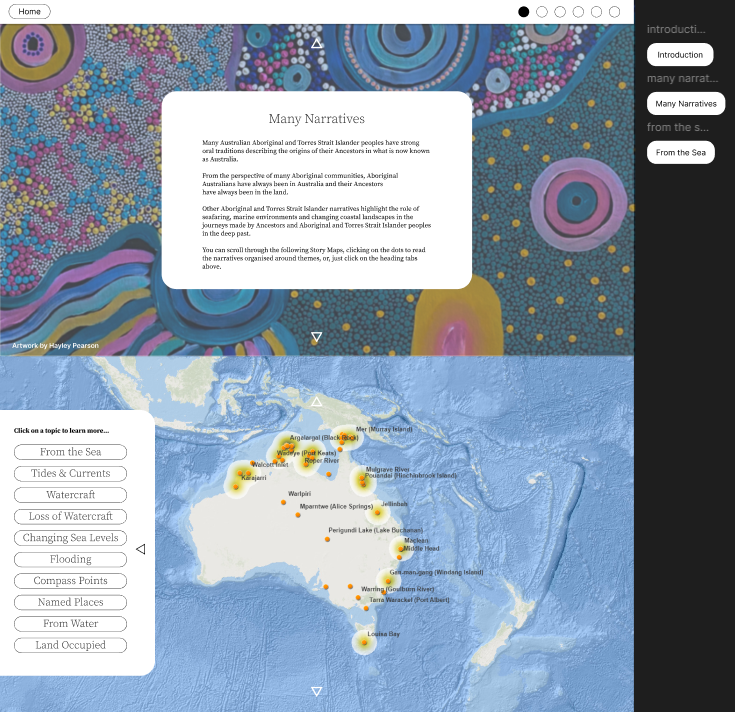735x712 pixels.
Task: Select the Tides & Currents topic
Action: point(70,473)
